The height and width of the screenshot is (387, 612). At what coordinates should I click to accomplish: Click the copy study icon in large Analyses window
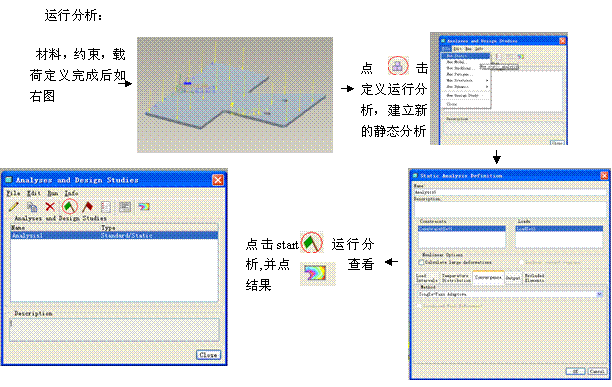(32, 207)
